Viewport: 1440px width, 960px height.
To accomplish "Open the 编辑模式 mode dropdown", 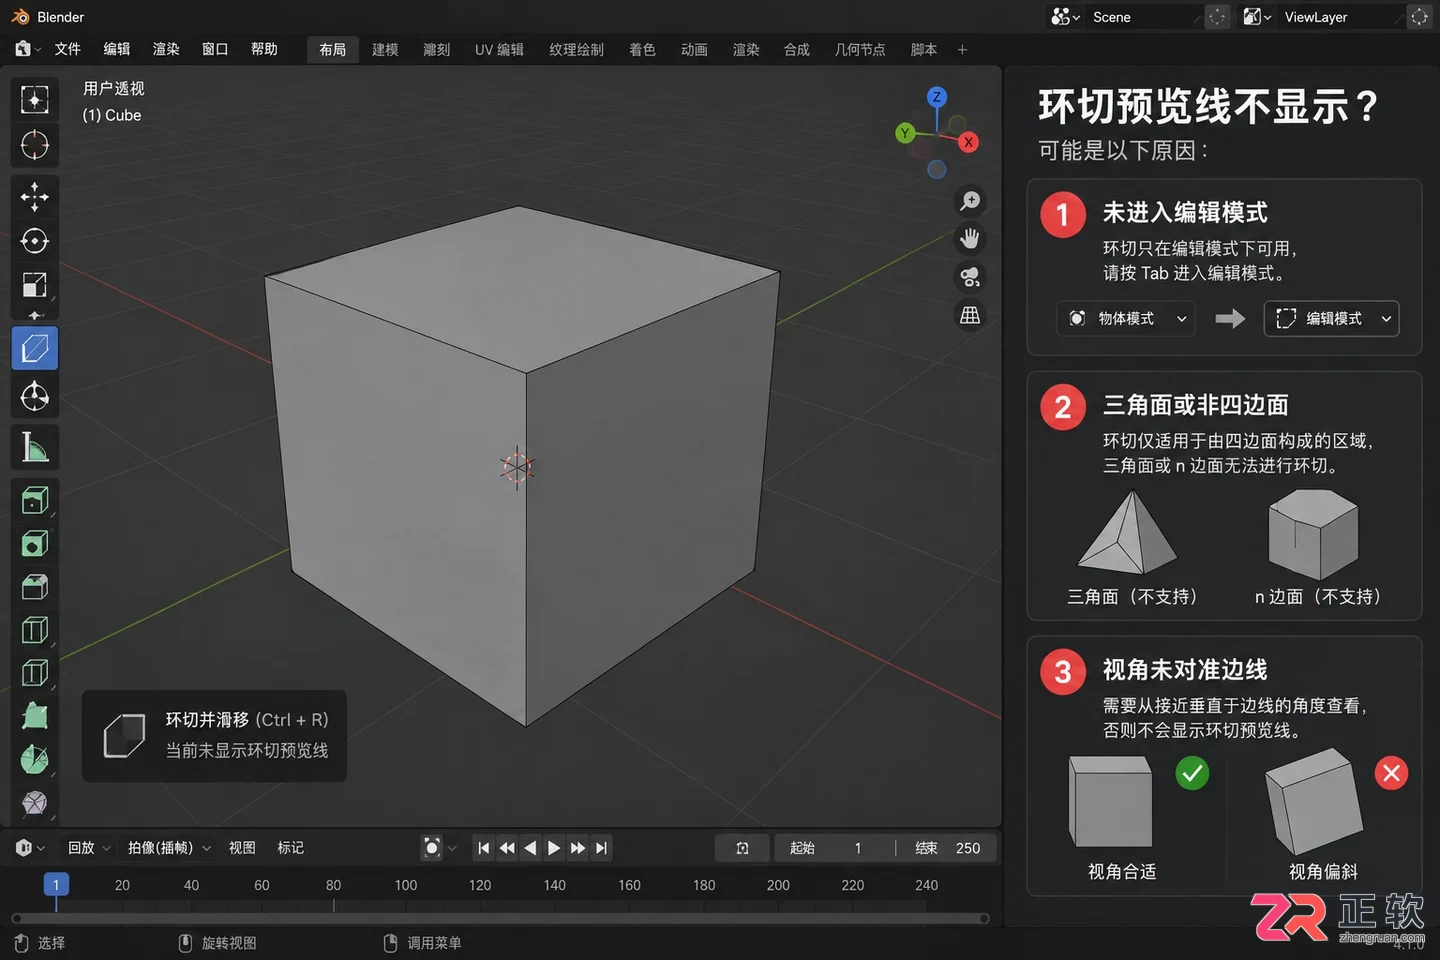I will (x=1331, y=318).
